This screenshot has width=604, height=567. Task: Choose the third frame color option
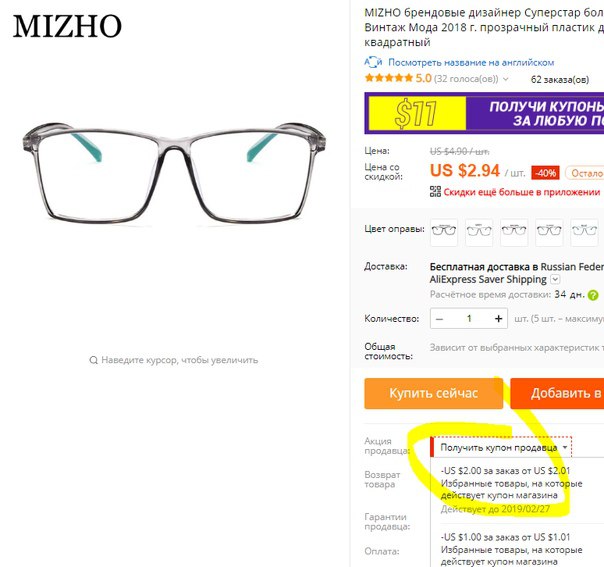(514, 232)
